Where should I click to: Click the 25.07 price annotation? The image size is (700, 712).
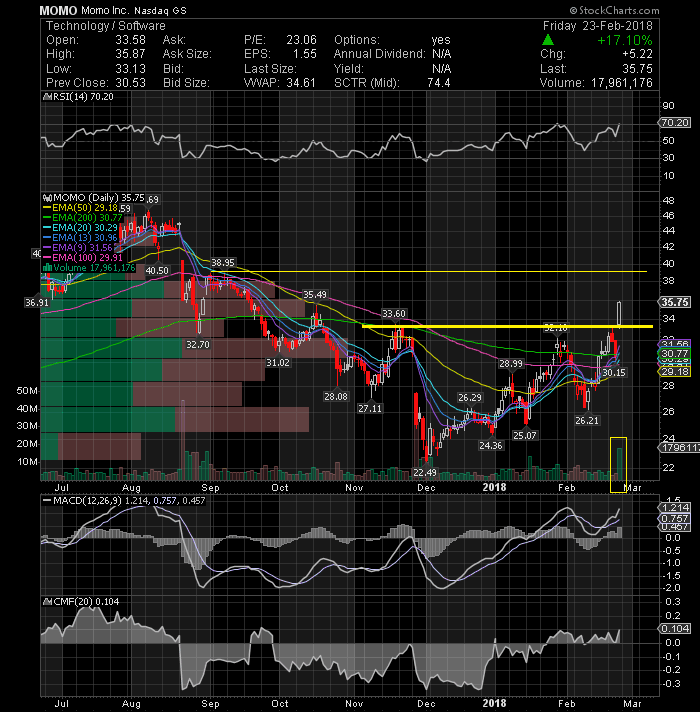pyautogui.click(x=525, y=436)
